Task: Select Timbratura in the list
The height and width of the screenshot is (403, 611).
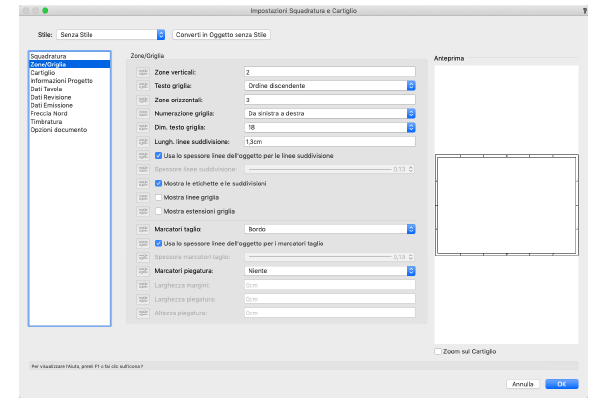Action: click(70, 122)
